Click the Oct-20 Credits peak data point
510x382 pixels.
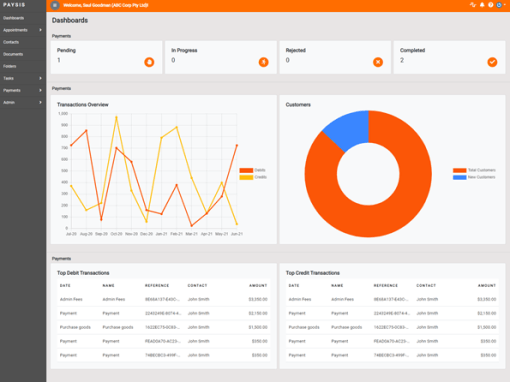pyautogui.click(x=116, y=117)
